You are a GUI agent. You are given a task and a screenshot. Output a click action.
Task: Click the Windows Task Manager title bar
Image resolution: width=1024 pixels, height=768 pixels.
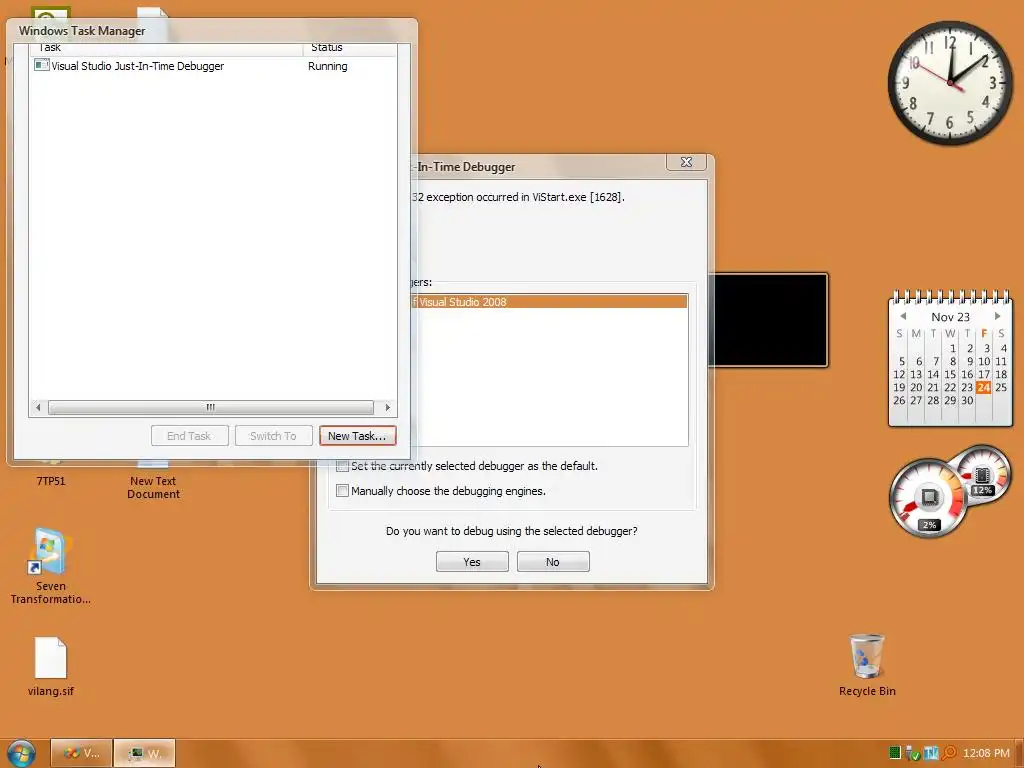click(x=212, y=31)
